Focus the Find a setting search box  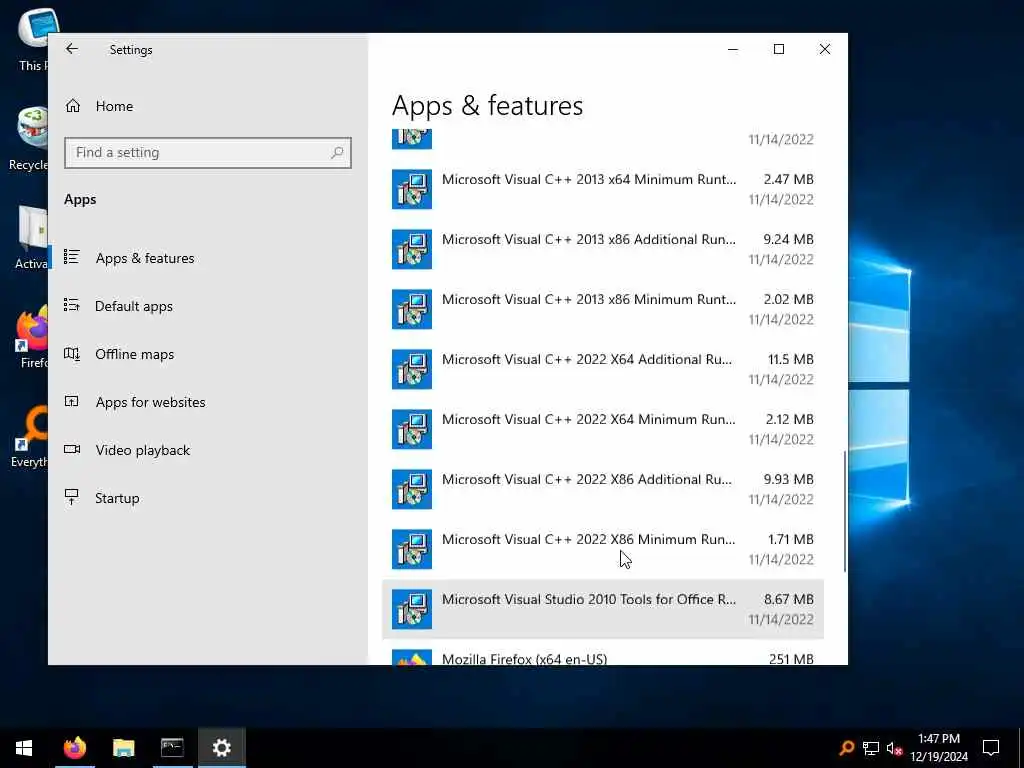pyautogui.click(x=208, y=153)
